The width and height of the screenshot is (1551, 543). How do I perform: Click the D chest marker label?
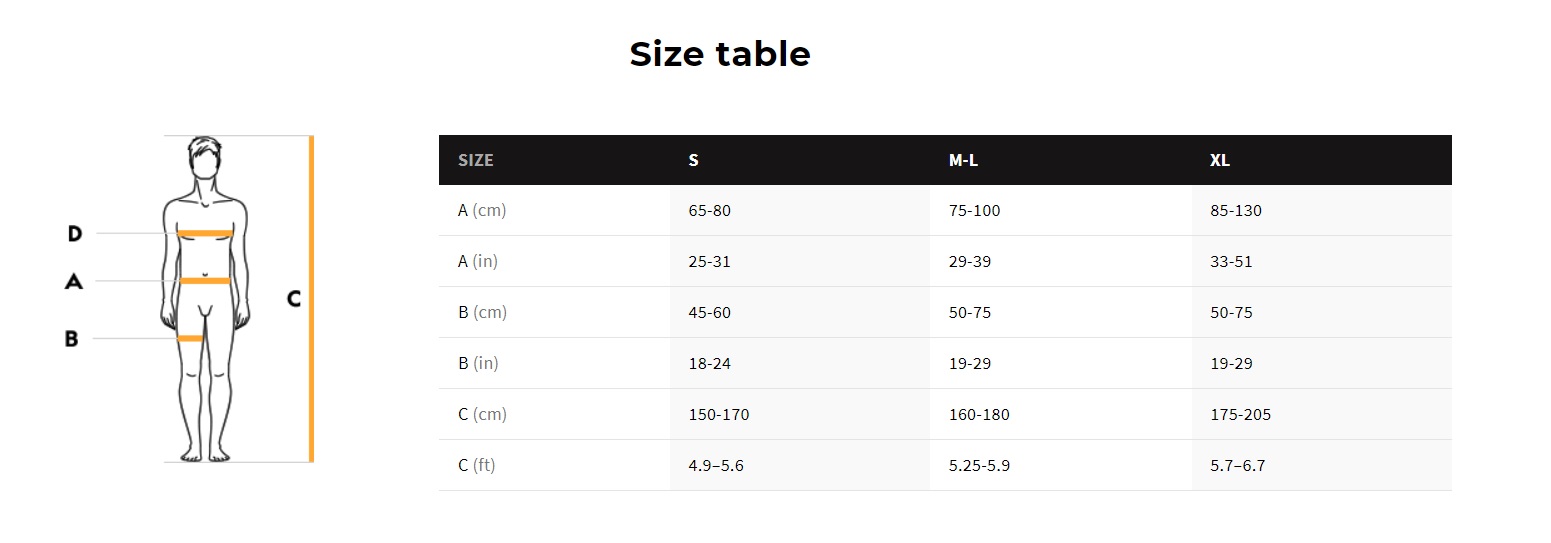(74, 234)
